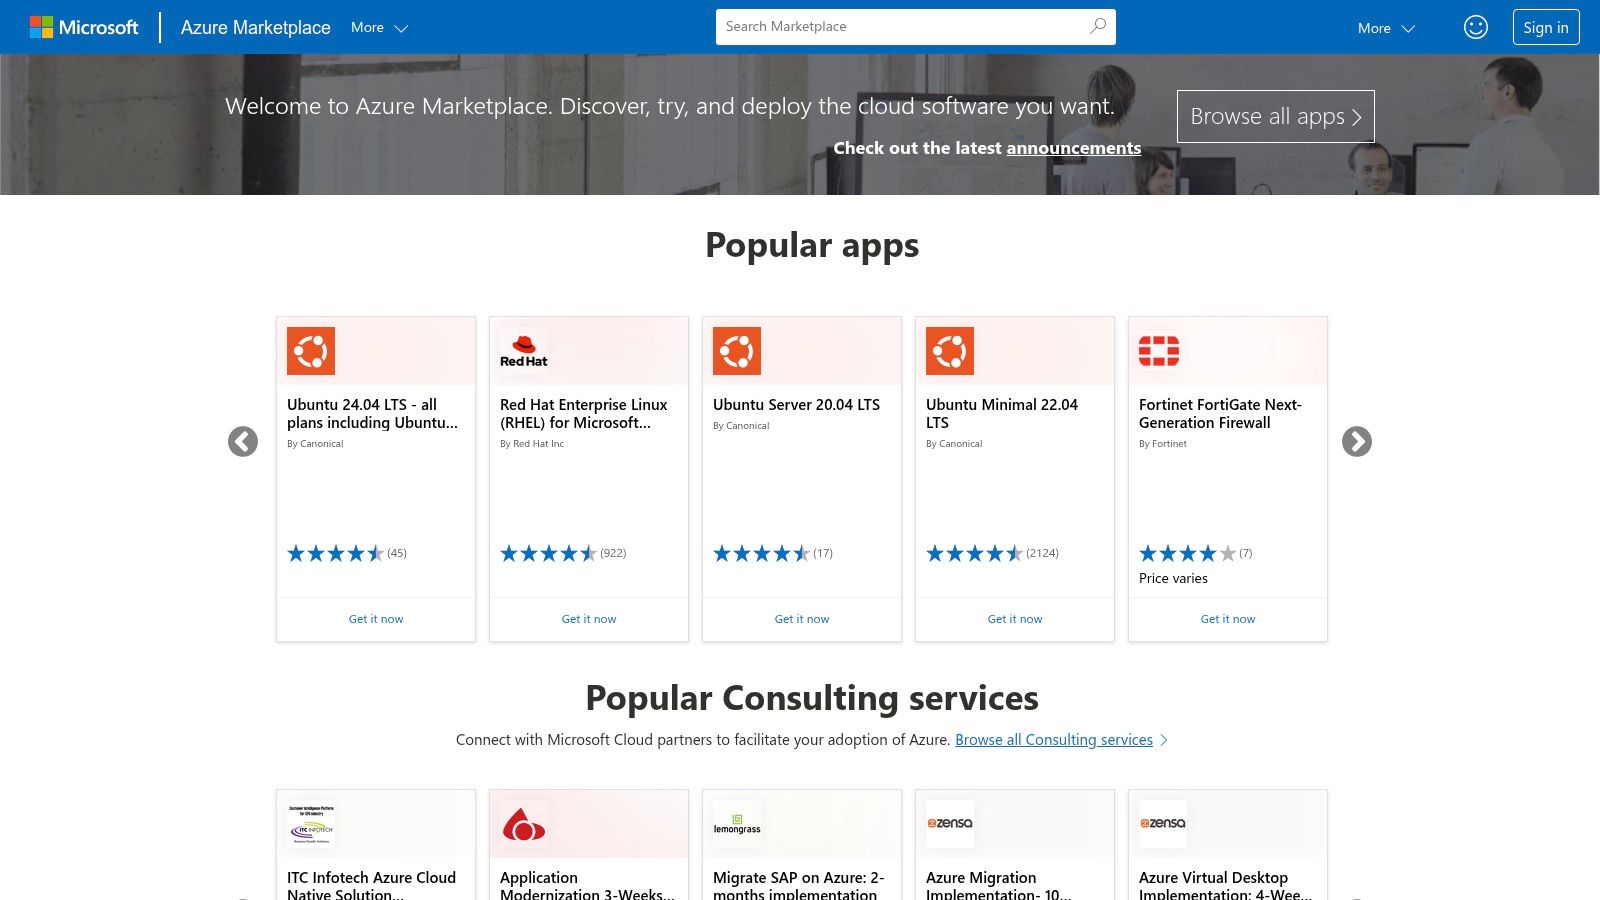The width and height of the screenshot is (1600, 900).
Task: Get it now for Ubuntu Server 20.04
Action: coord(802,619)
